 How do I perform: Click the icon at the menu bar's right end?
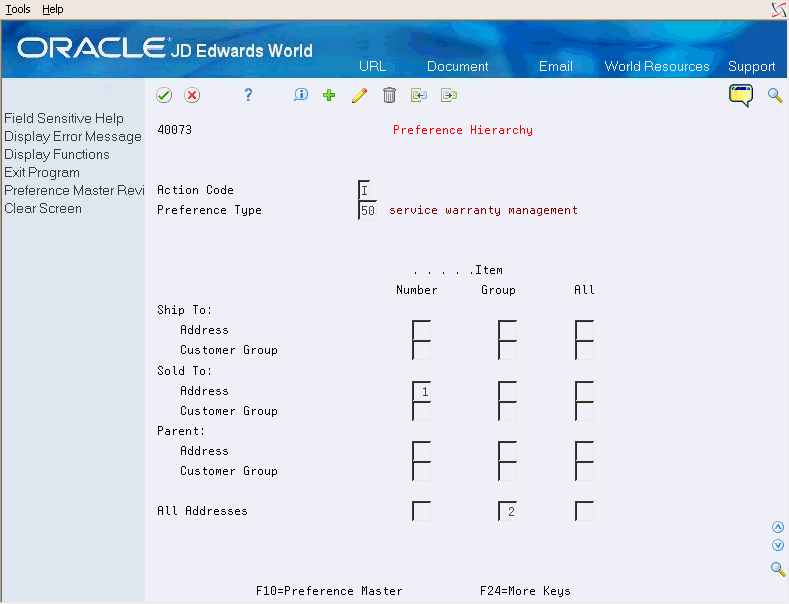[778, 10]
